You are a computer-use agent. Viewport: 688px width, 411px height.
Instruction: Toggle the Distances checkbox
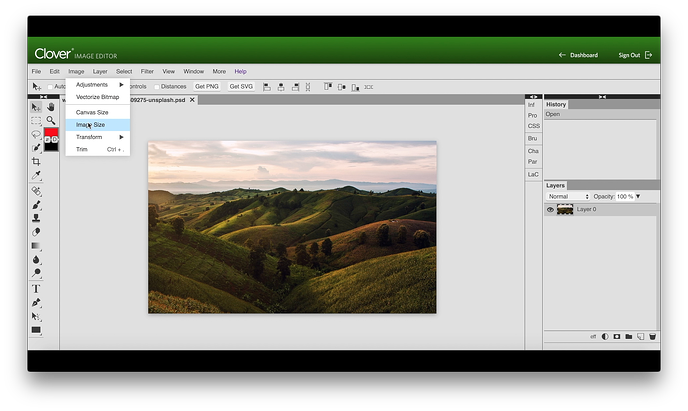point(157,87)
